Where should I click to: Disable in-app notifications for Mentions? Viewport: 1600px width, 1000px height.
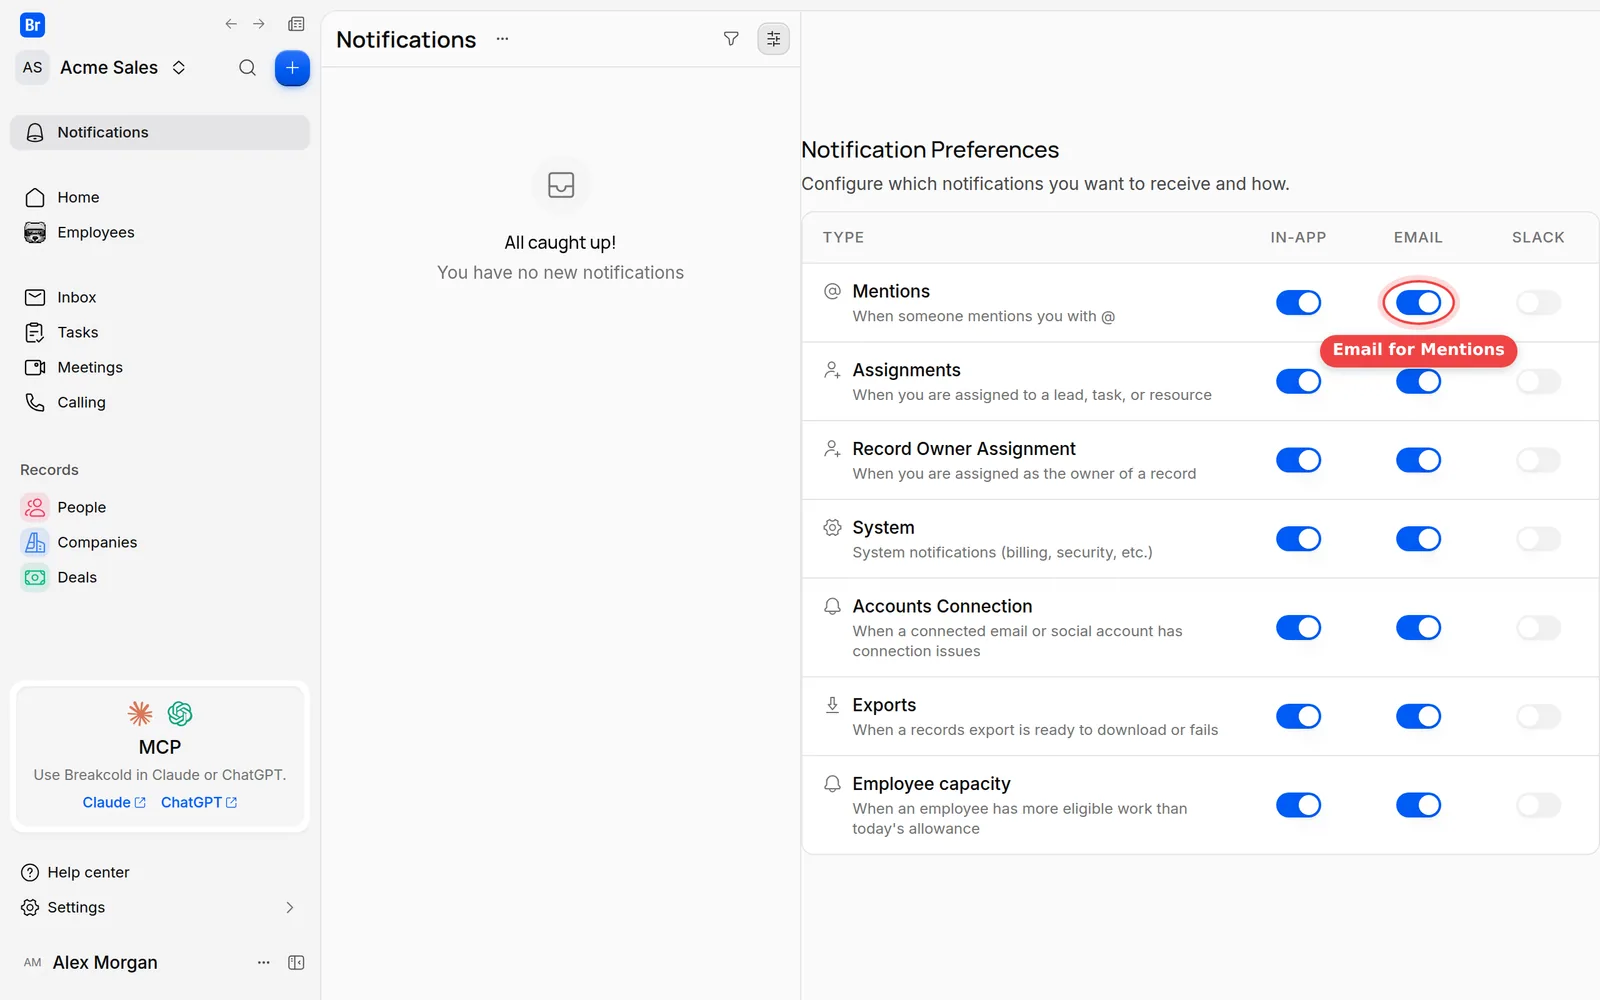coord(1298,303)
